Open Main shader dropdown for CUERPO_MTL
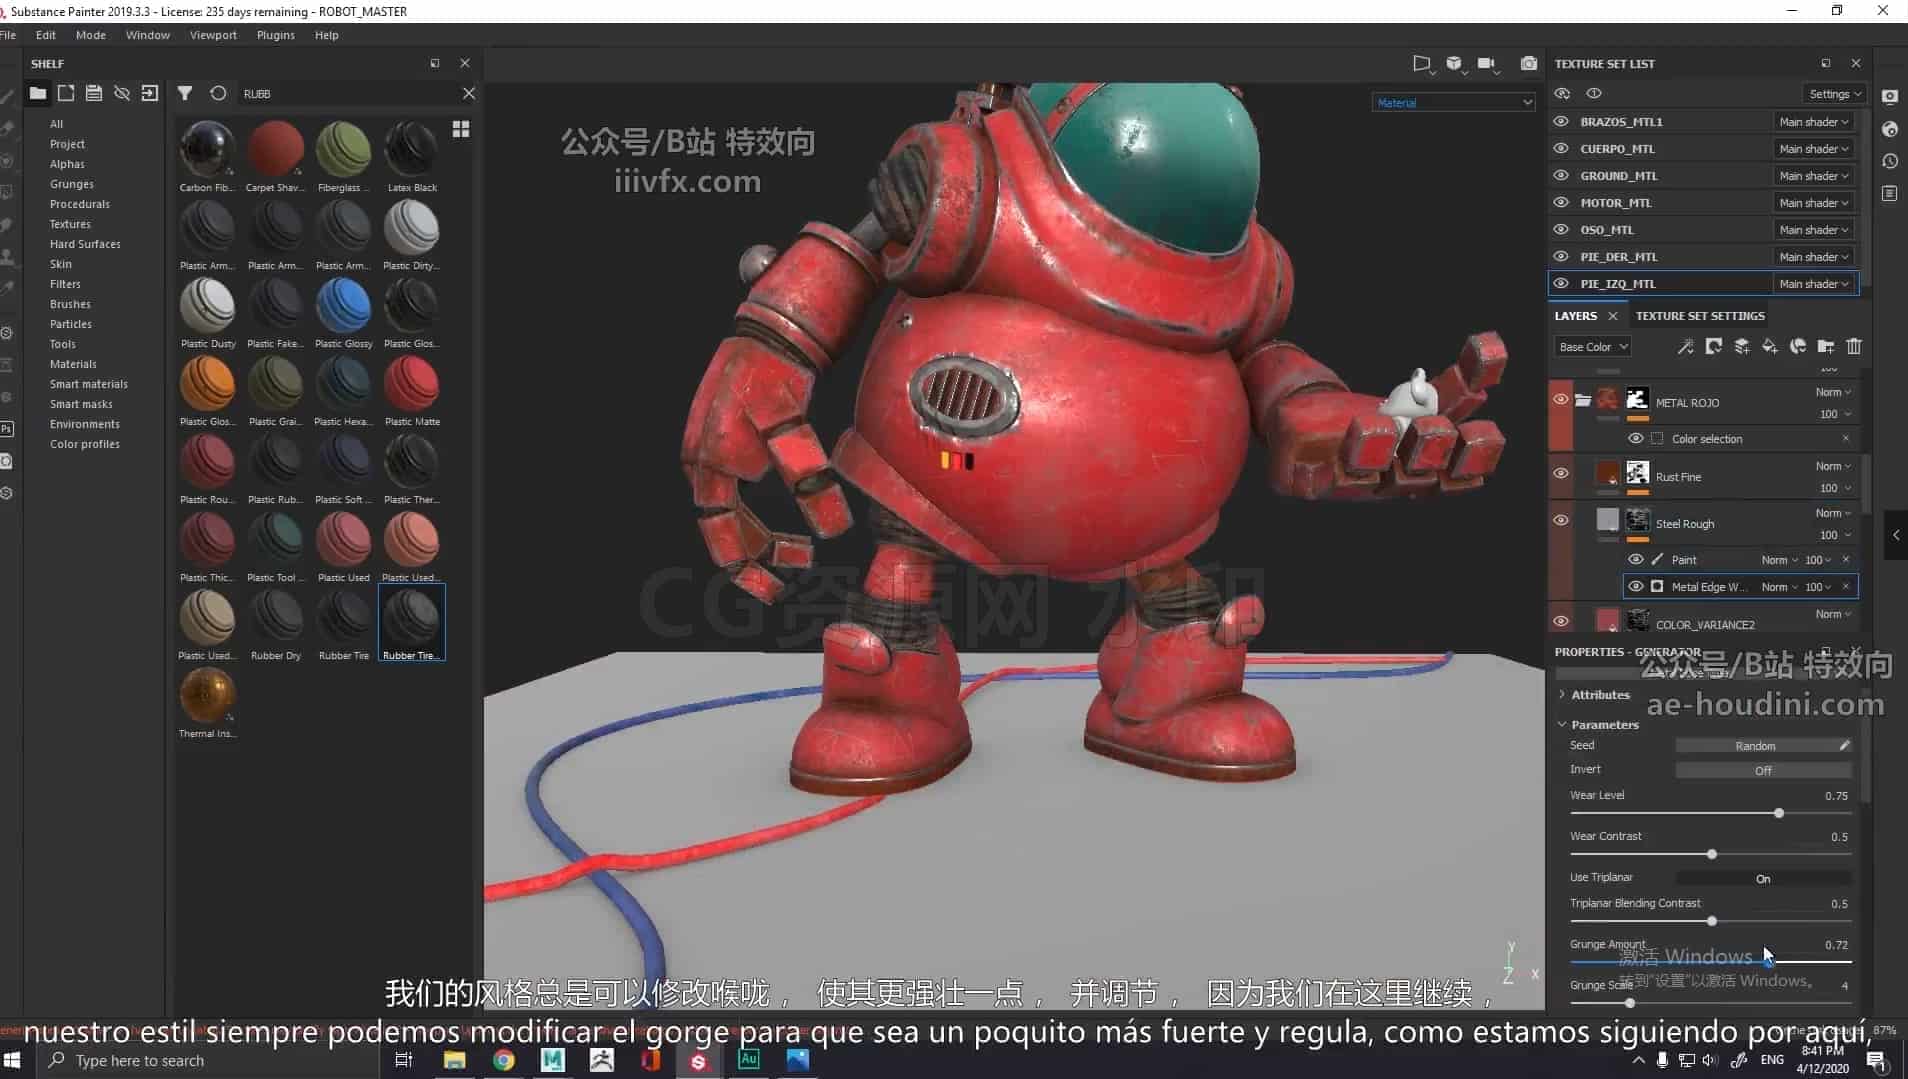Image resolution: width=1908 pixels, height=1079 pixels. click(x=1813, y=148)
